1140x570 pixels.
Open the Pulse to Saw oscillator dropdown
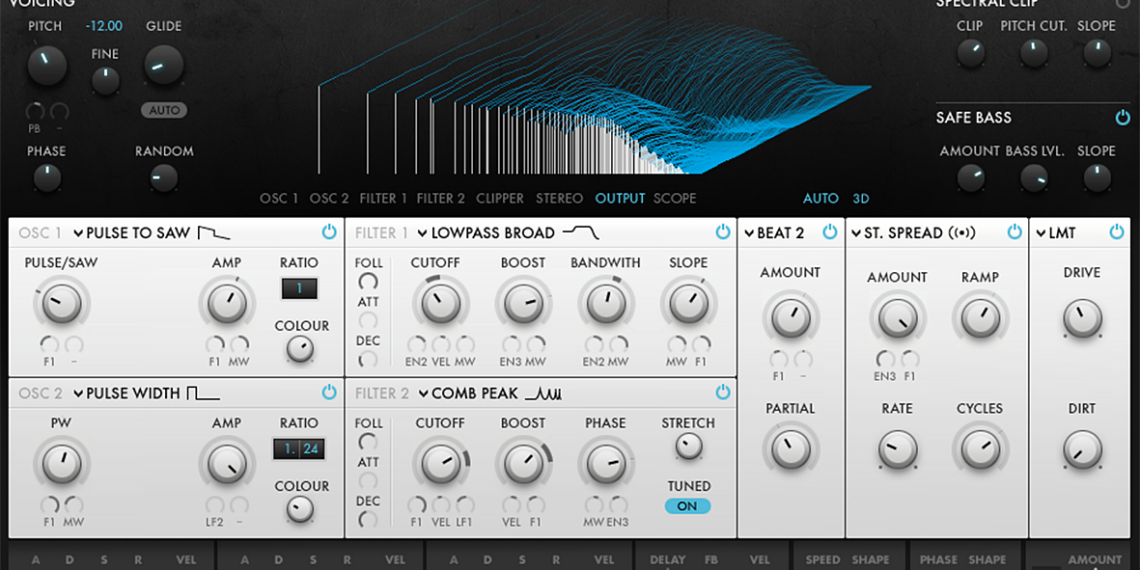(78, 234)
